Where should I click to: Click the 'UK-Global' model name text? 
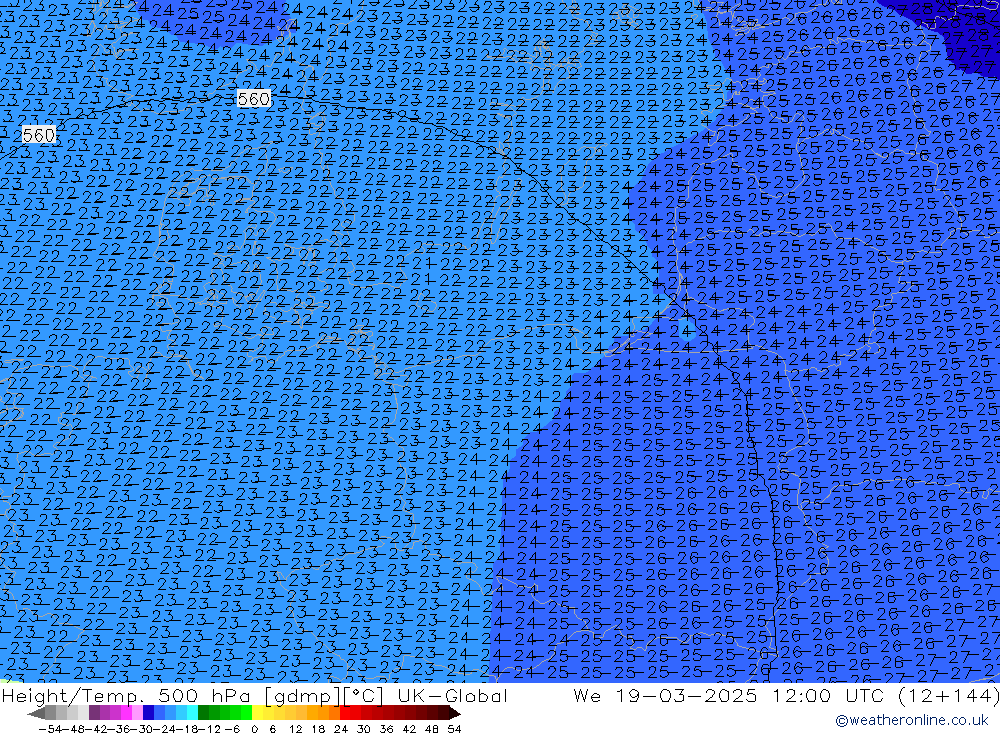(452, 695)
